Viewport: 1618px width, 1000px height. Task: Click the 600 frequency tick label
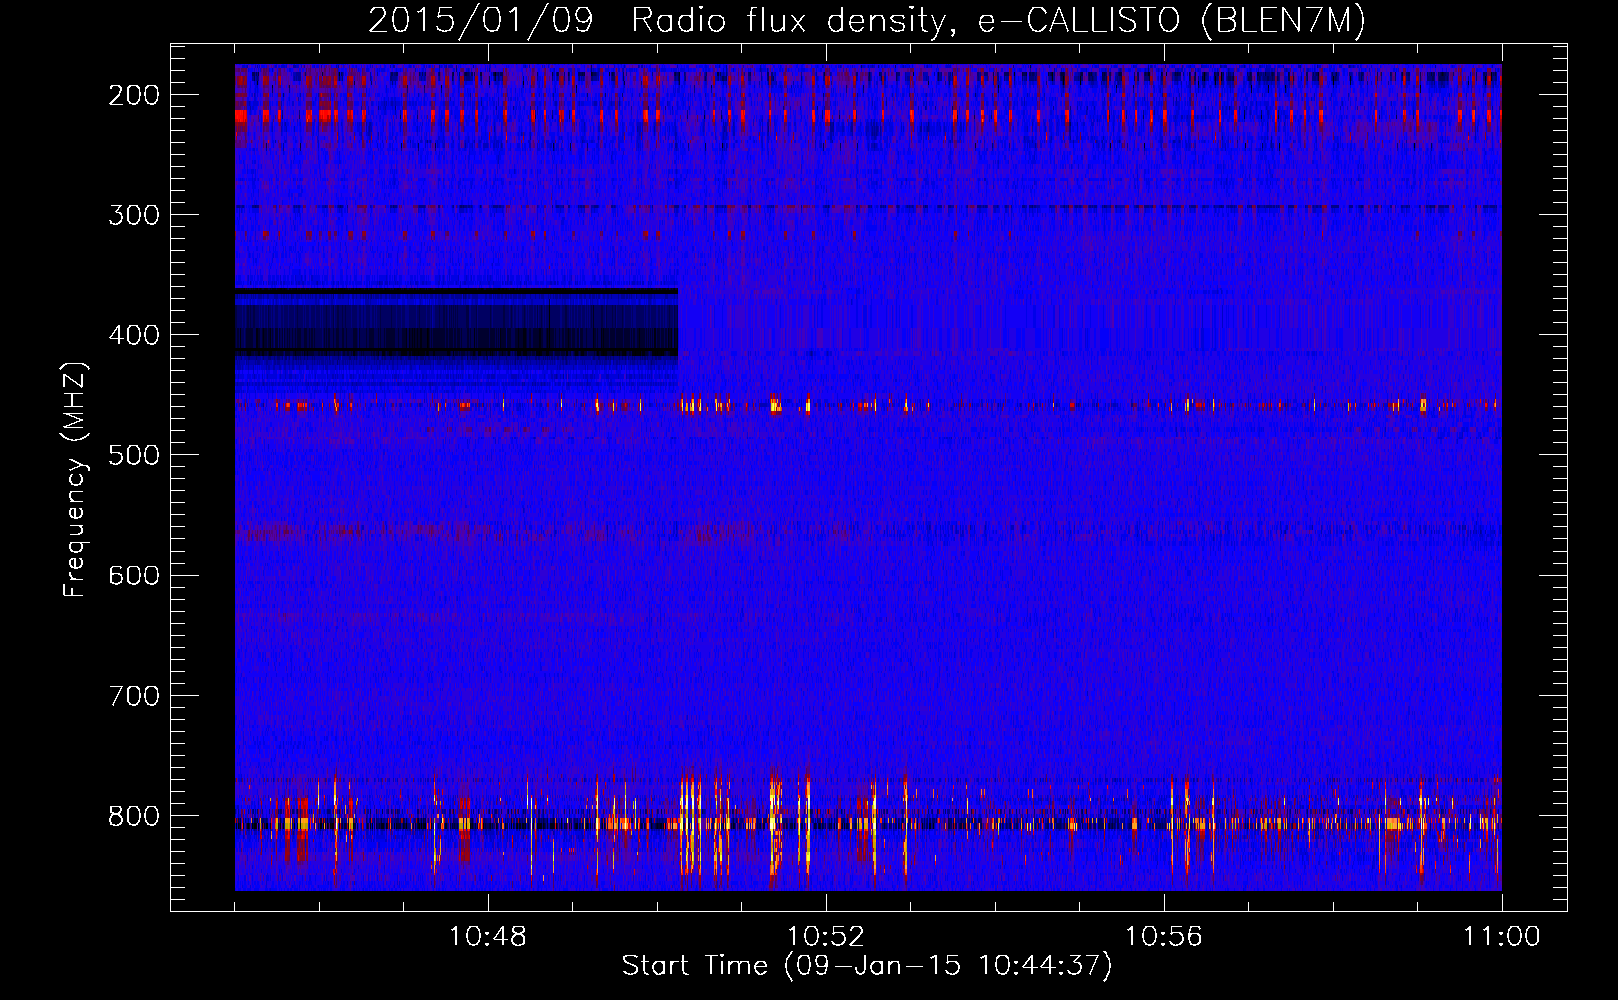(134, 575)
